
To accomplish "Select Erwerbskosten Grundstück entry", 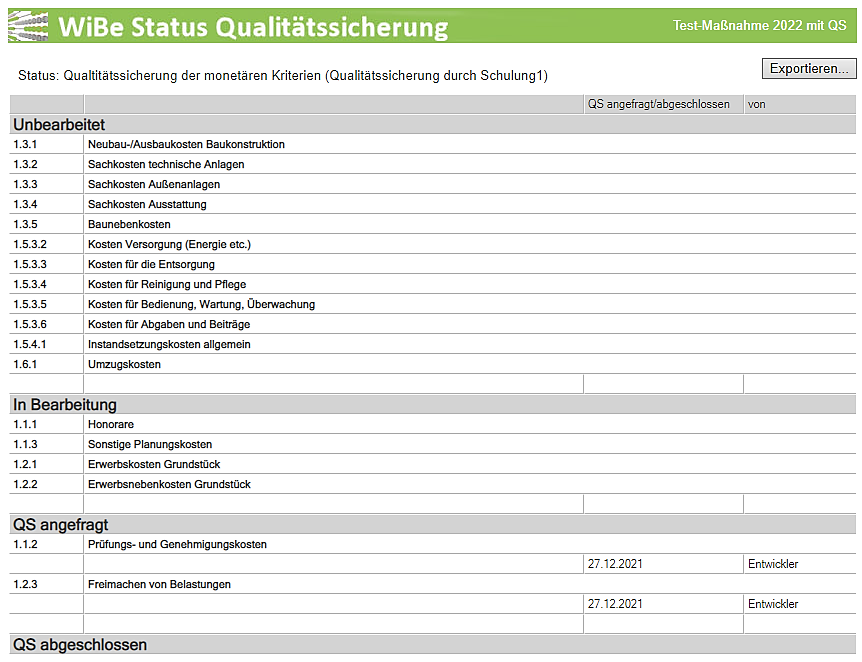I will point(154,464).
